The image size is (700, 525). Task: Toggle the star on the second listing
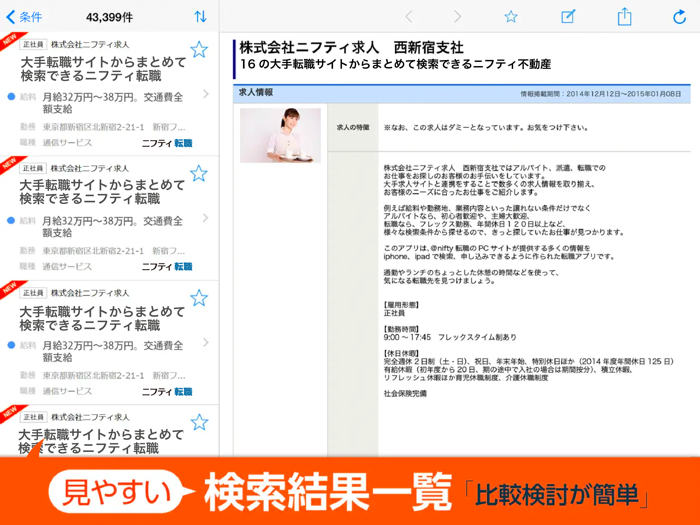click(x=199, y=173)
